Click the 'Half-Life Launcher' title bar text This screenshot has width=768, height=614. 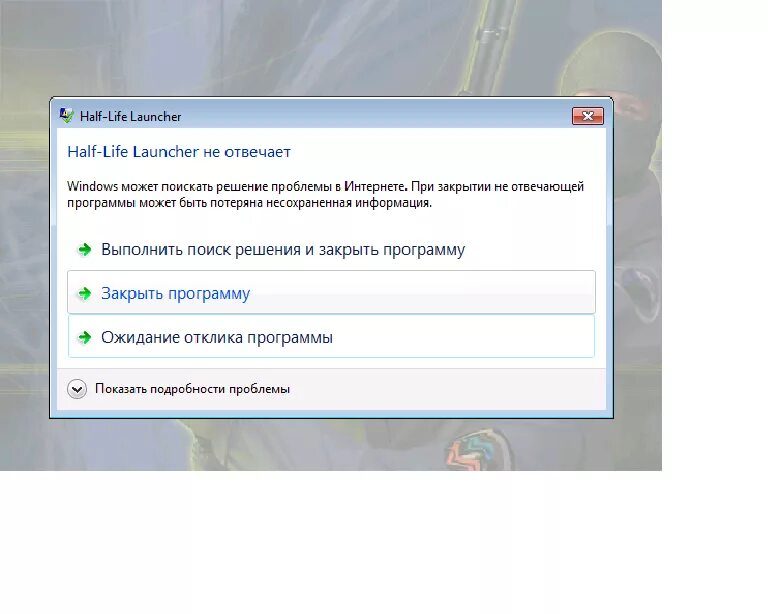(130, 117)
